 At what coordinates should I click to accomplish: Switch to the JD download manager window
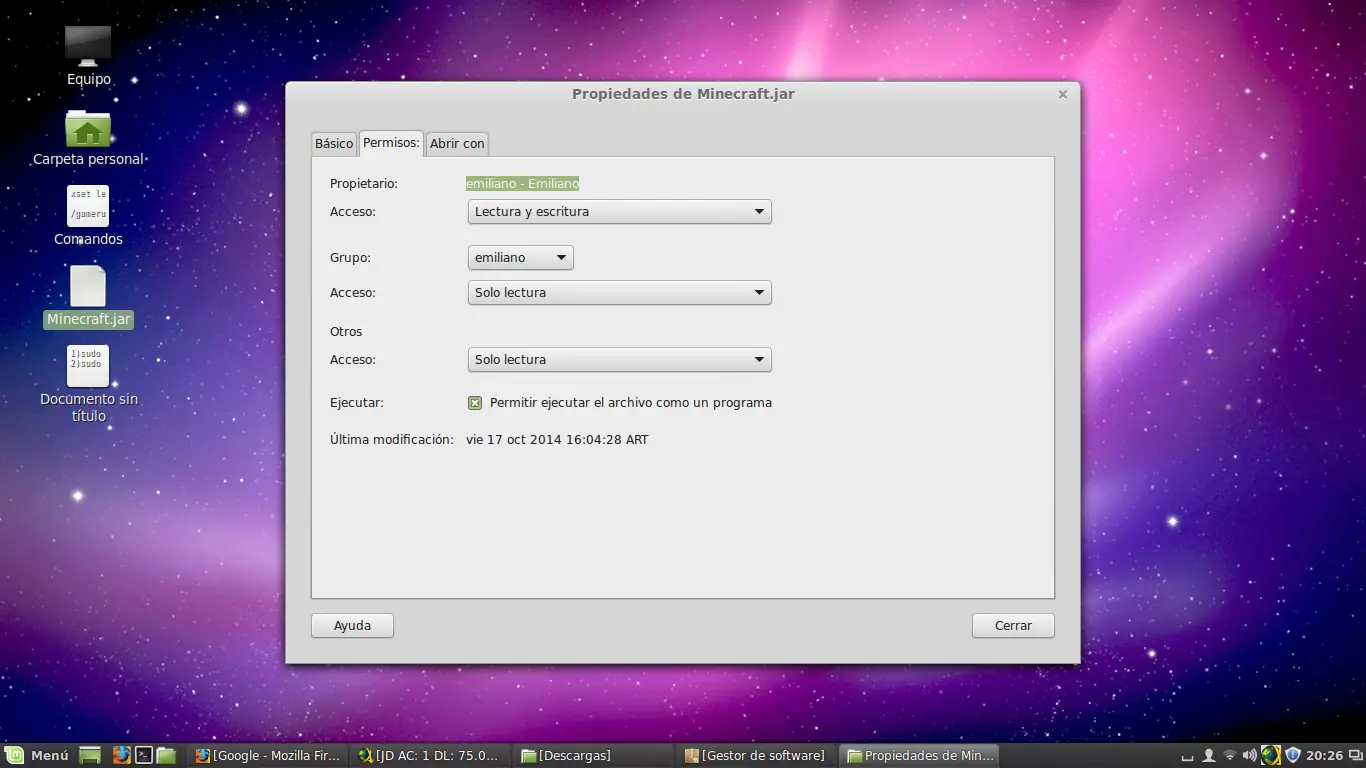coord(429,756)
